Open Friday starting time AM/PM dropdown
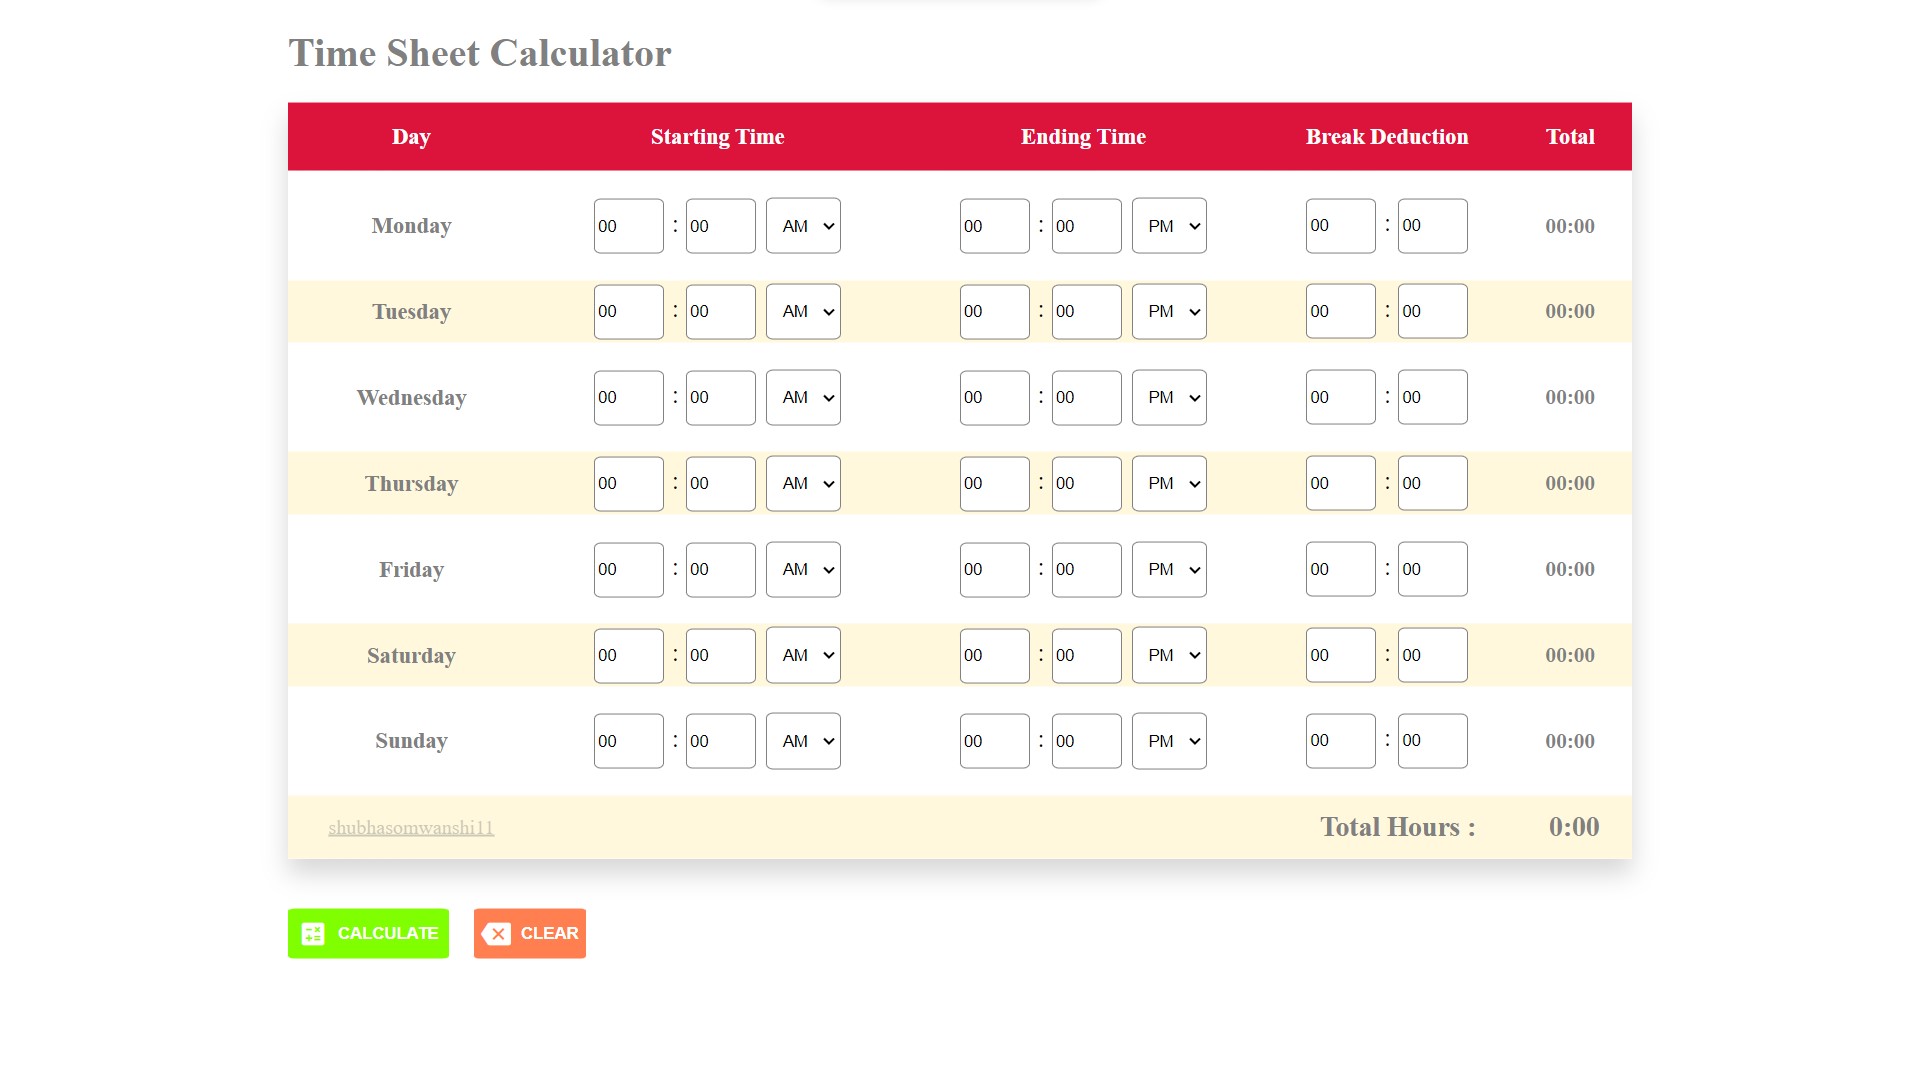Screen dimensions: 1920x1070 point(803,570)
